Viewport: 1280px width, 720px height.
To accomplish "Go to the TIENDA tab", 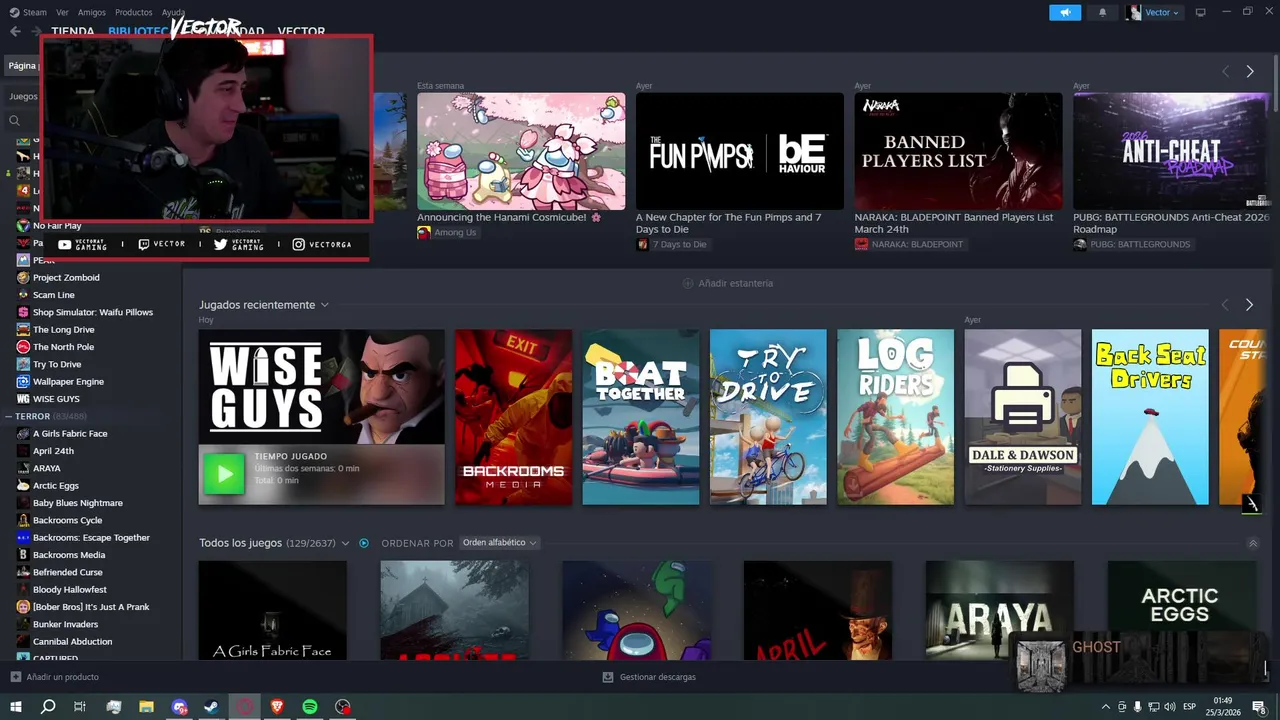I will [x=73, y=32].
